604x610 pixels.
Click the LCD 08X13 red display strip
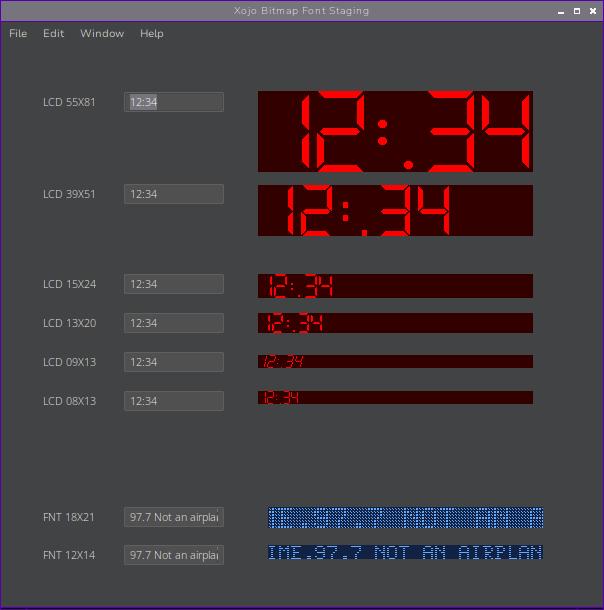[395, 397]
